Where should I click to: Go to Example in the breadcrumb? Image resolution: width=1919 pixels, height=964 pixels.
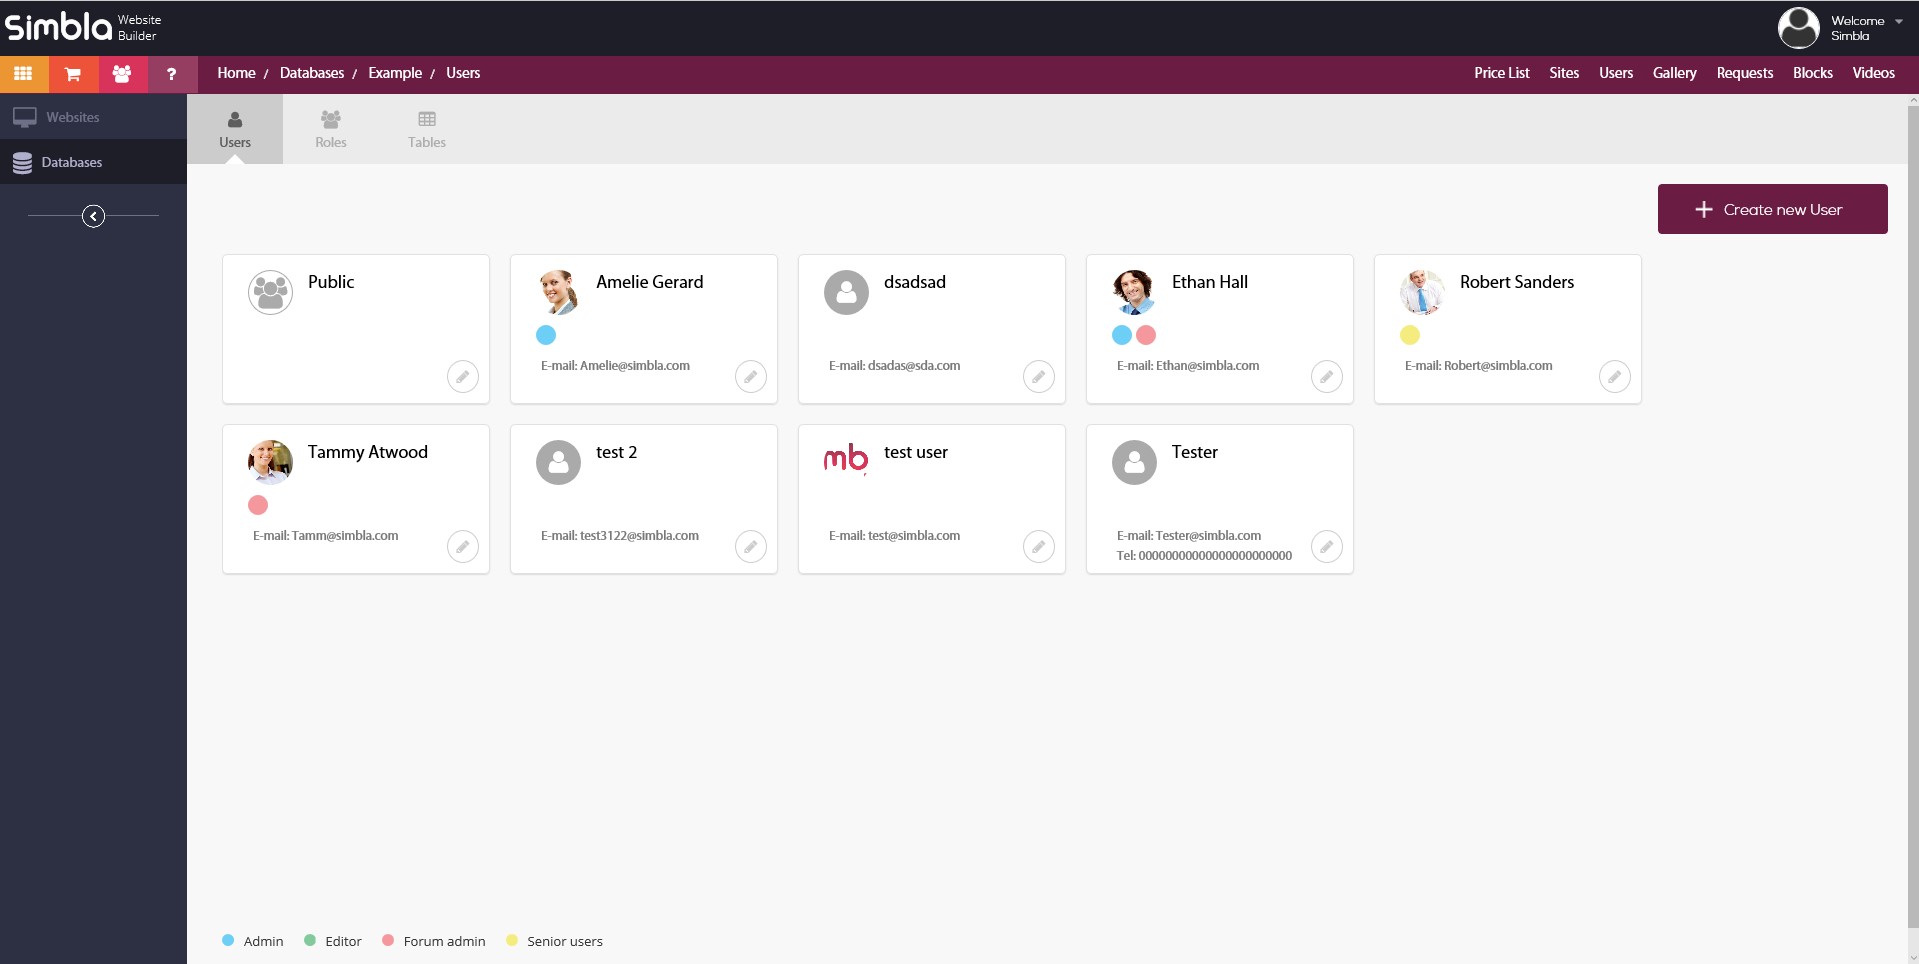(x=395, y=73)
